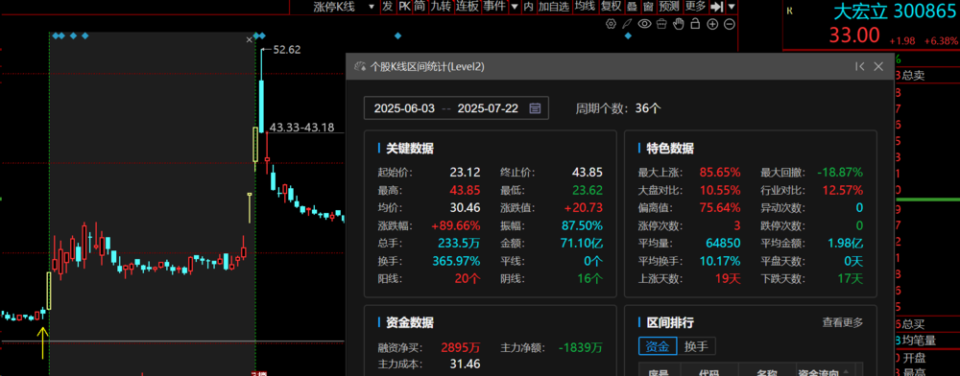Toggle 均线 moving averages
The height and width of the screenshot is (376, 960).
coord(585,6)
